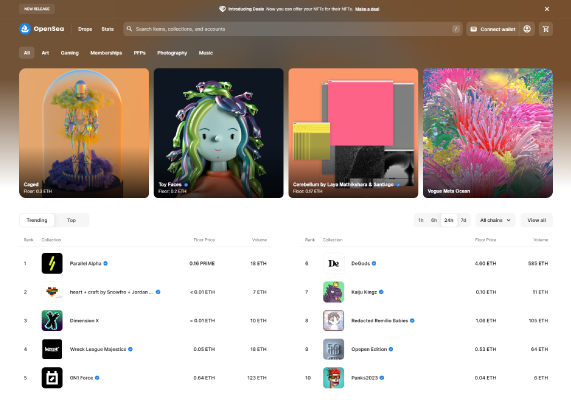Click the Redacted Remilio Babies name
Image resolution: width=571 pixels, height=400 pixels.
[379, 321]
